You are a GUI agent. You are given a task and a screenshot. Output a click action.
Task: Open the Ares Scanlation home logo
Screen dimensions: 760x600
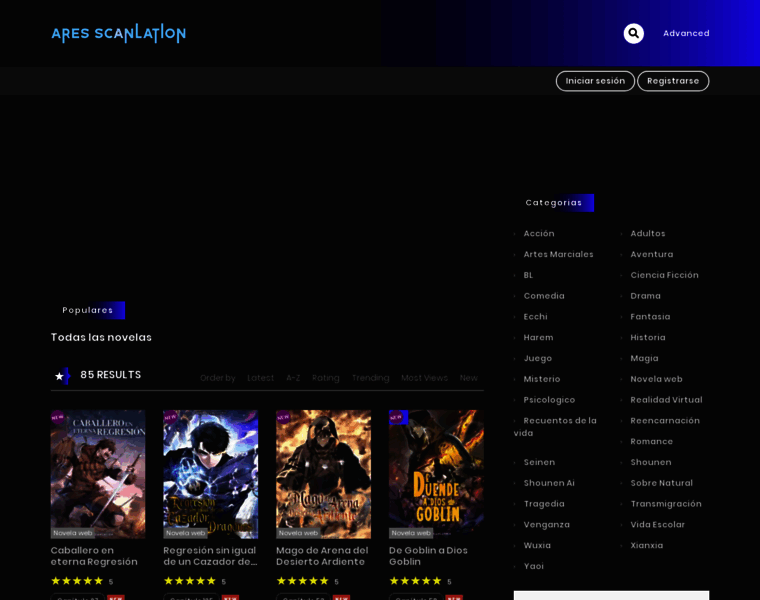point(118,34)
